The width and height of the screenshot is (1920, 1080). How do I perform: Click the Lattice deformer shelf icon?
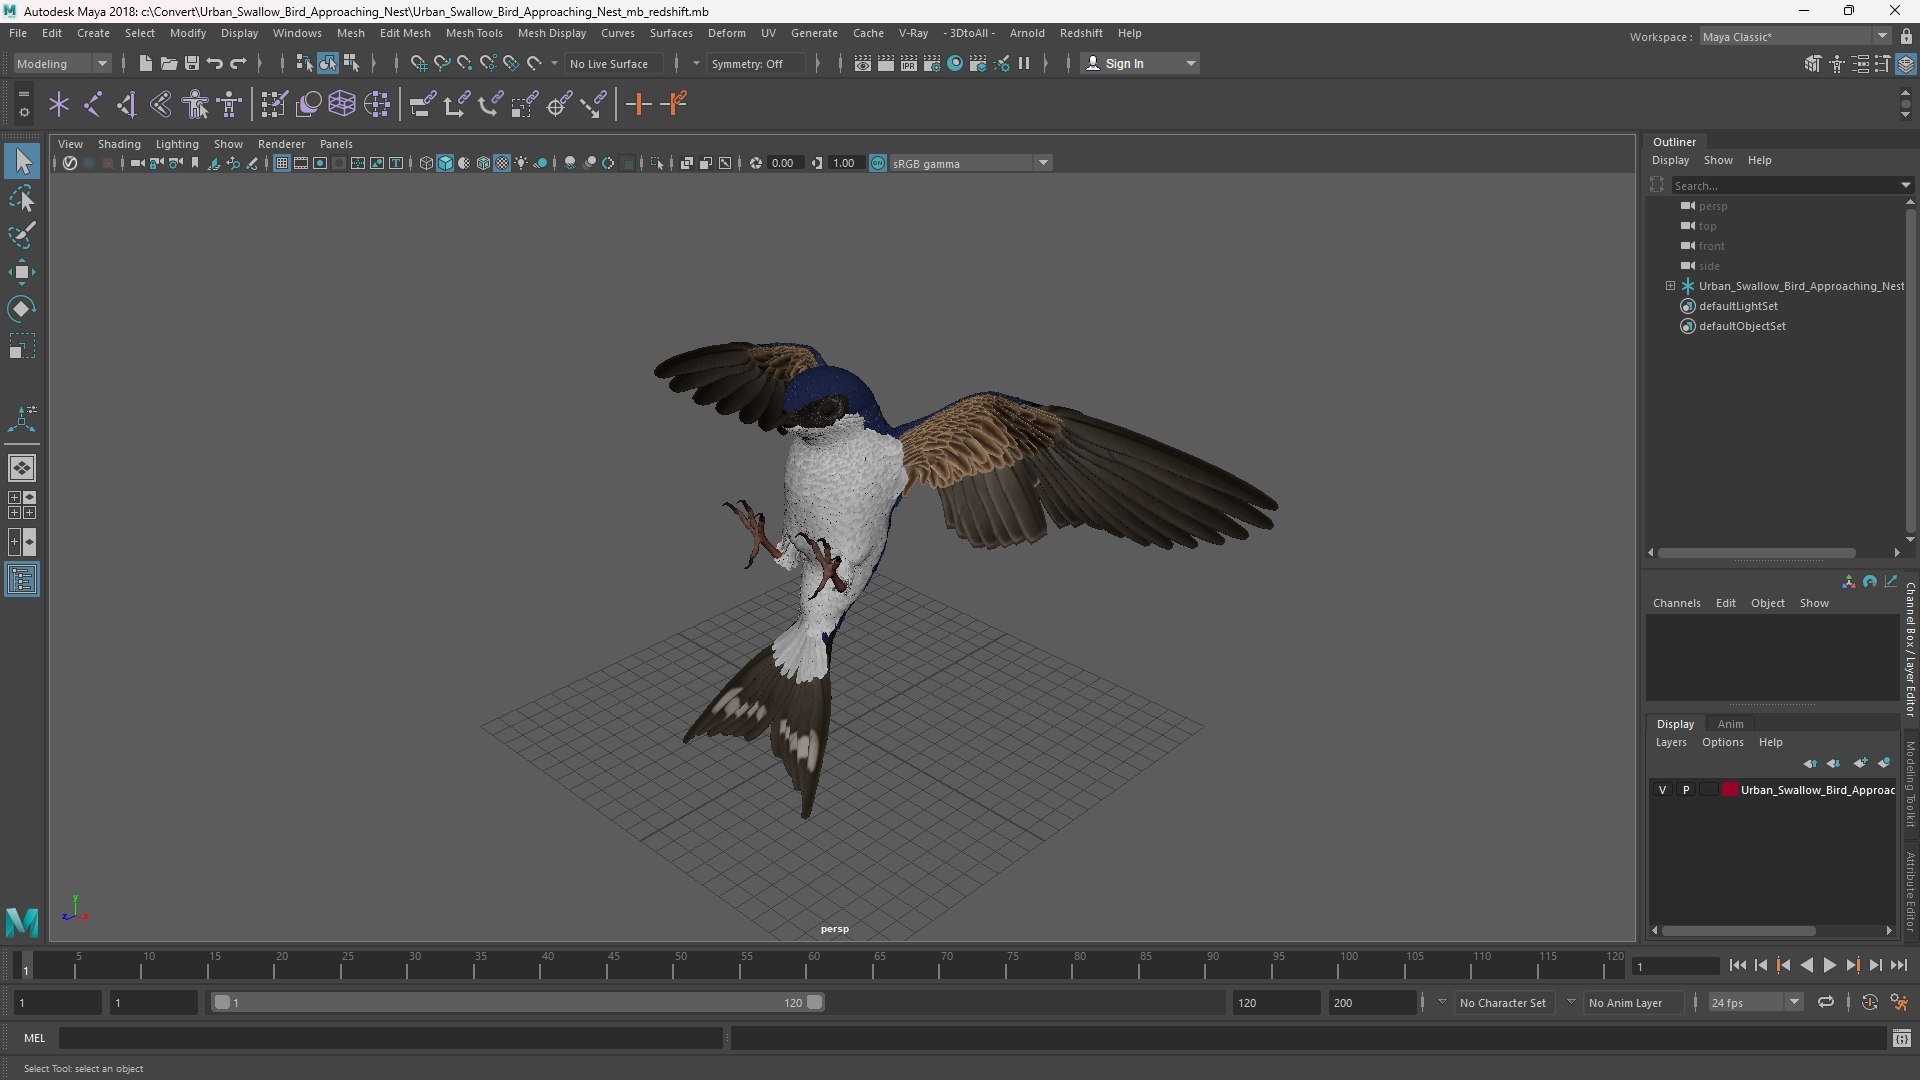pos(342,104)
